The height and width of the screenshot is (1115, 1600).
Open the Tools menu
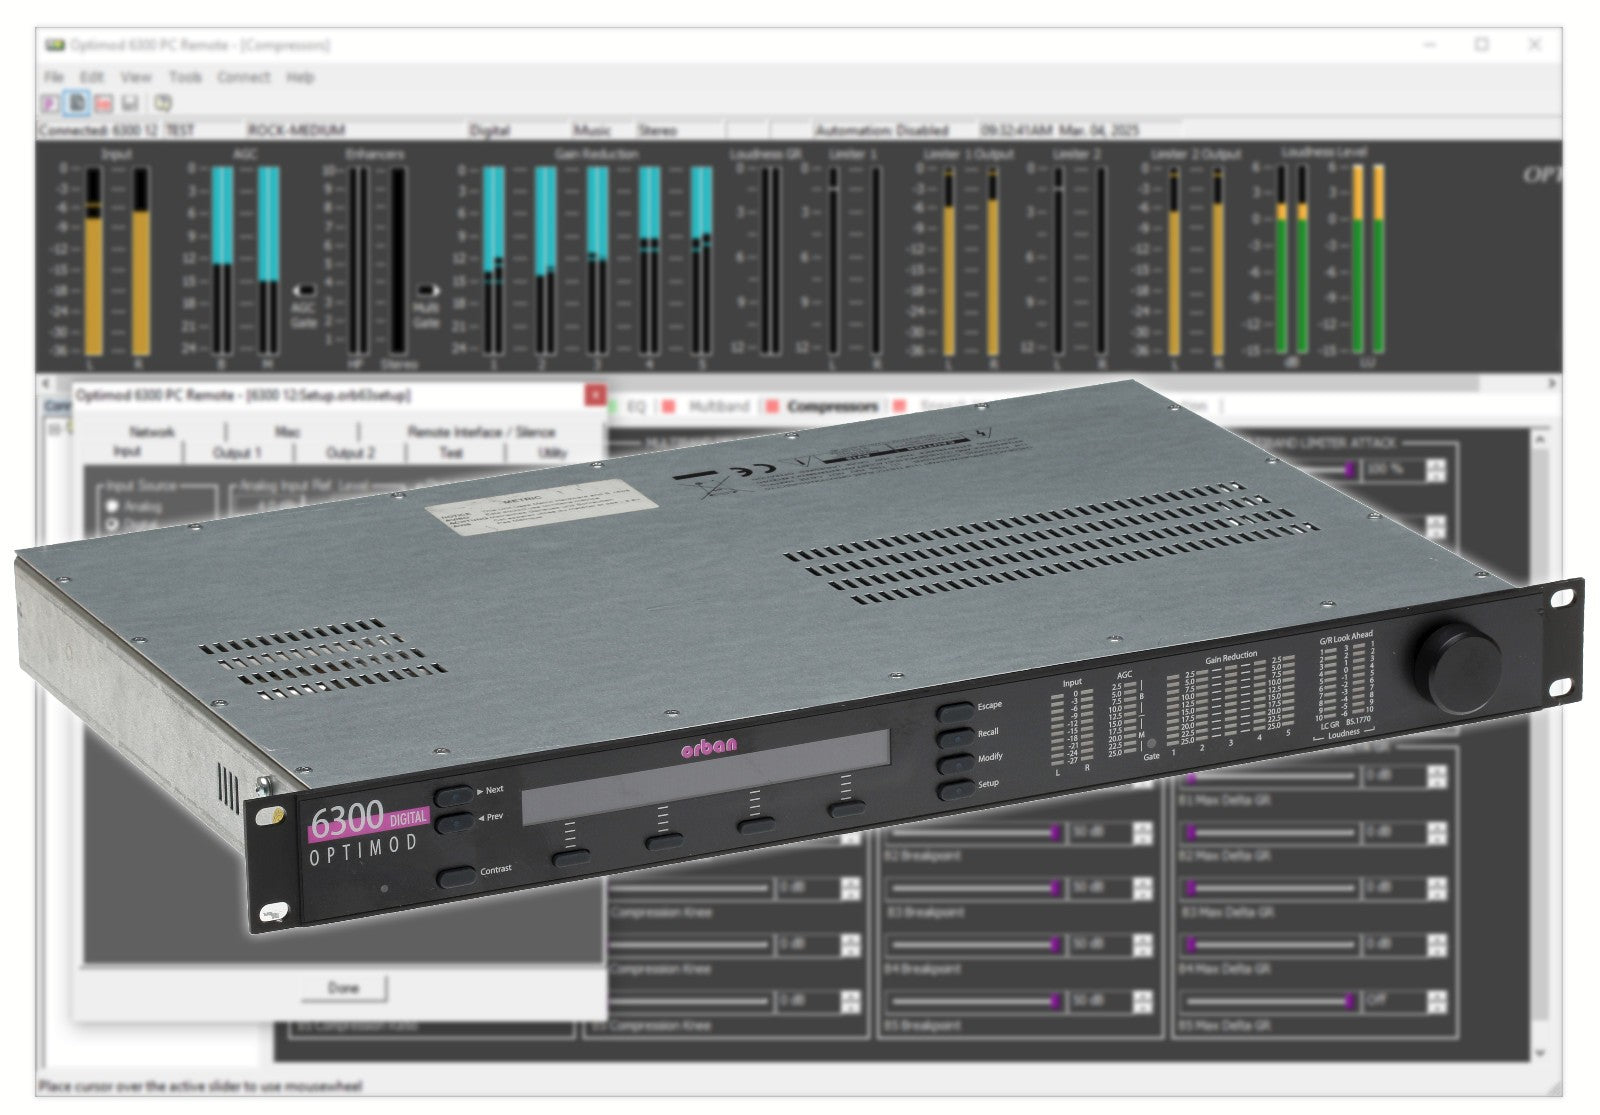[185, 77]
